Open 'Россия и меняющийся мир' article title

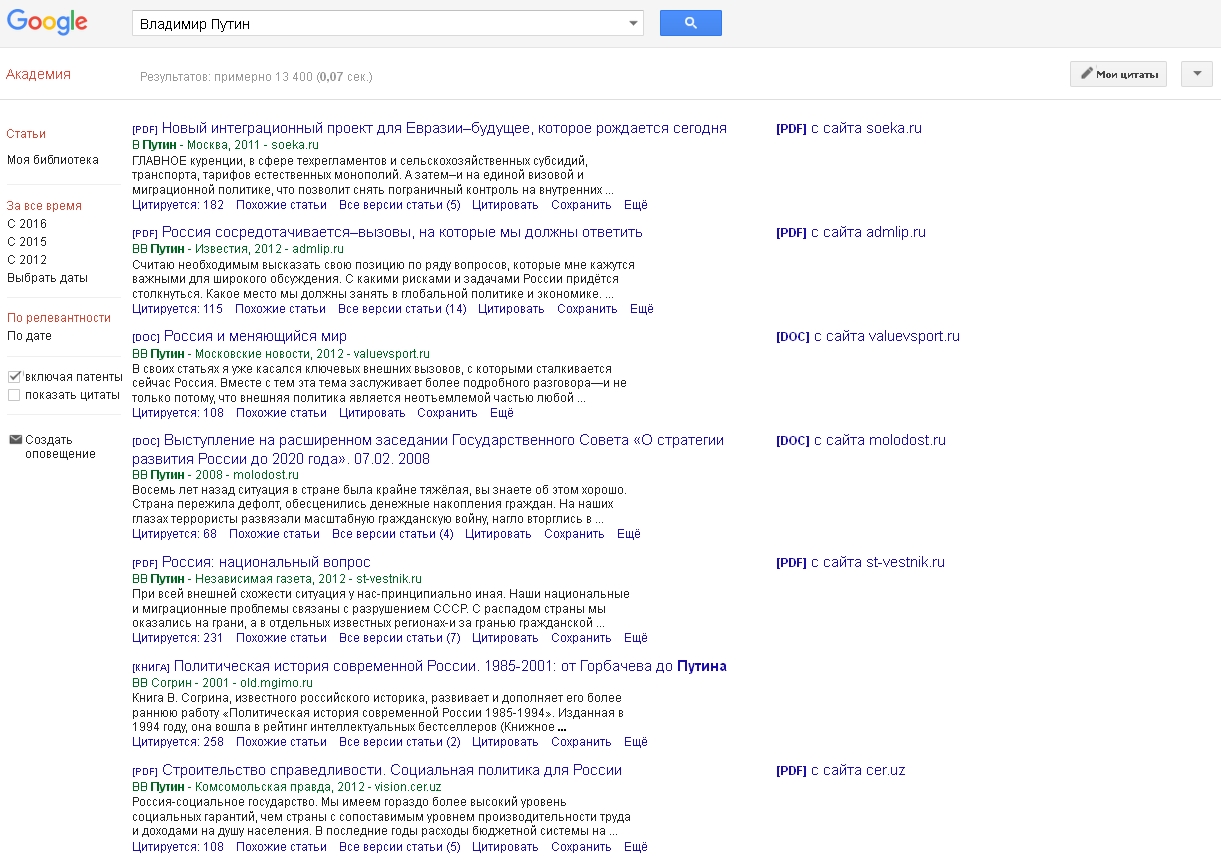click(x=255, y=336)
